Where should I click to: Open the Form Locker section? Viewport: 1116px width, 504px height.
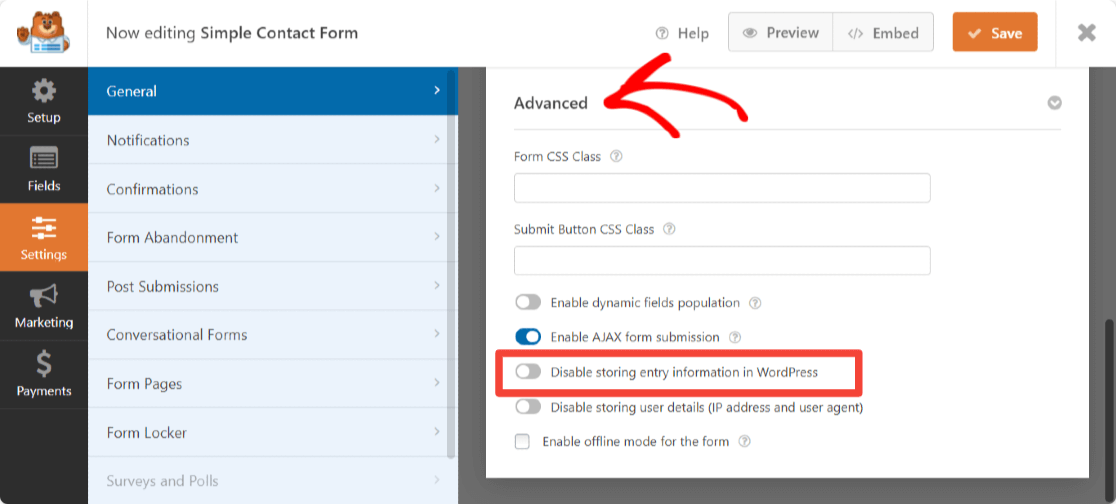pyautogui.click(x=271, y=432)
